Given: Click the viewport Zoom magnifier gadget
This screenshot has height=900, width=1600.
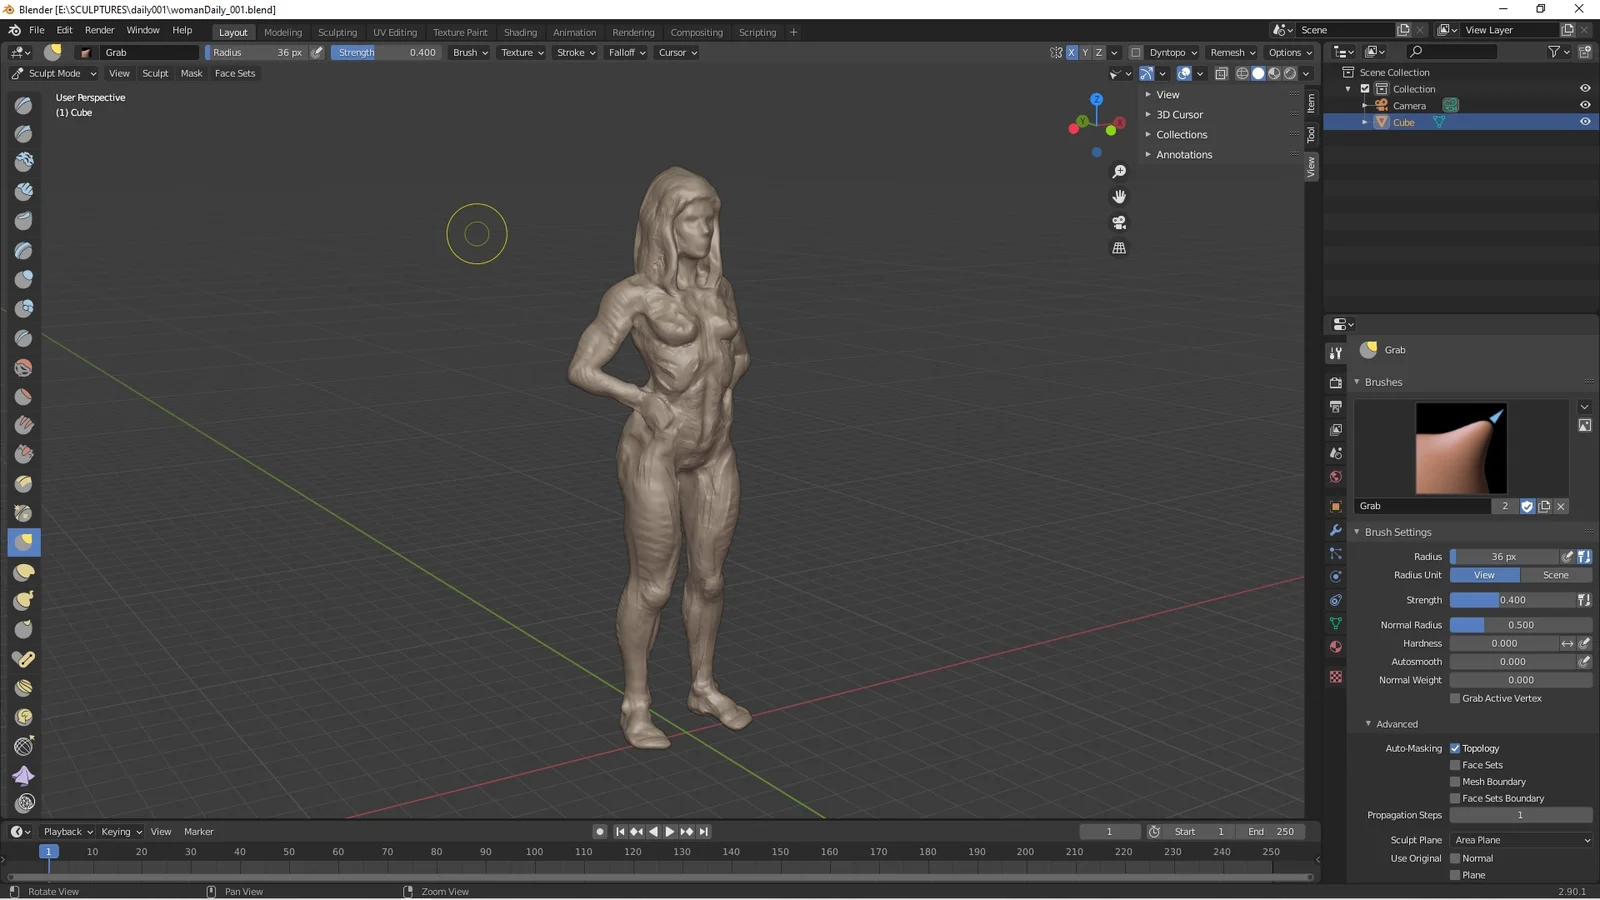Looking at the screenshot, I should (x=1119, y=171).
